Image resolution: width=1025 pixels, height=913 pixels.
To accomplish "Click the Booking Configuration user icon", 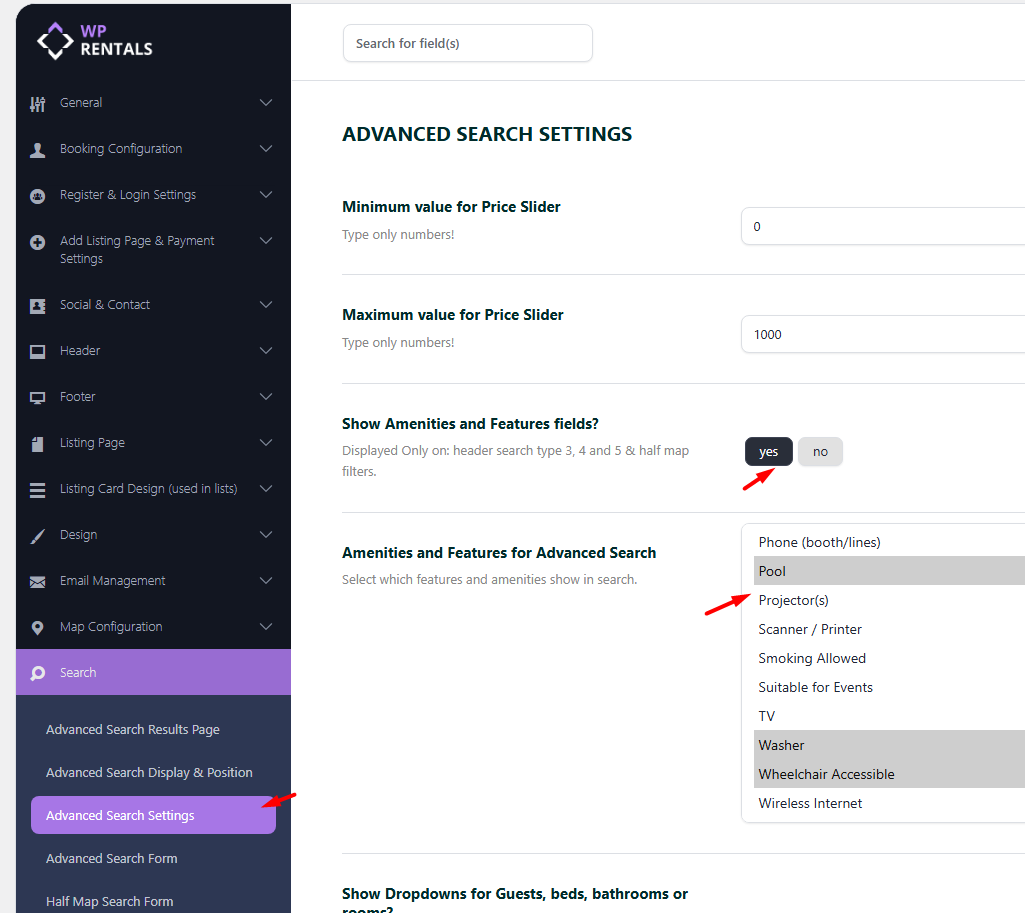I will 38,150.
